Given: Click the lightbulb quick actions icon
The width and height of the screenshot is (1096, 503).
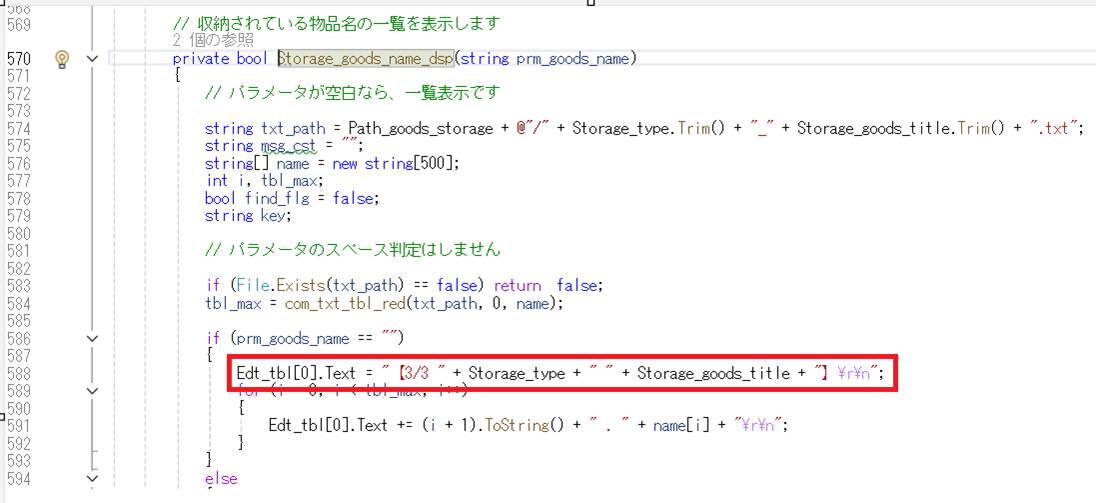Looking at the screenshot, I should pyautogui.click(x=62, y=59).
